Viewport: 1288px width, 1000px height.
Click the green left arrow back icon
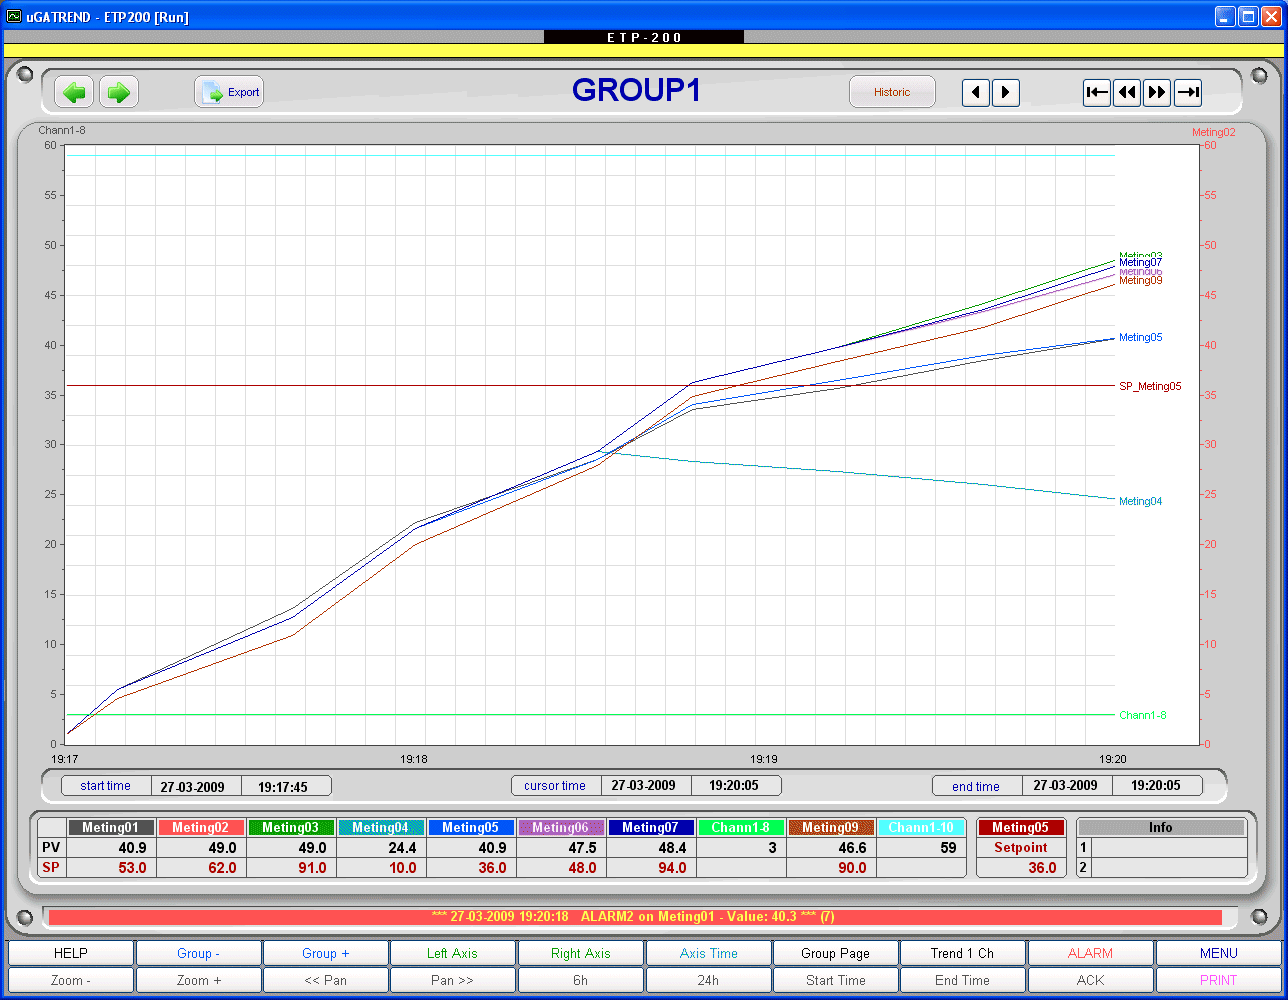[x=74, y=92]
